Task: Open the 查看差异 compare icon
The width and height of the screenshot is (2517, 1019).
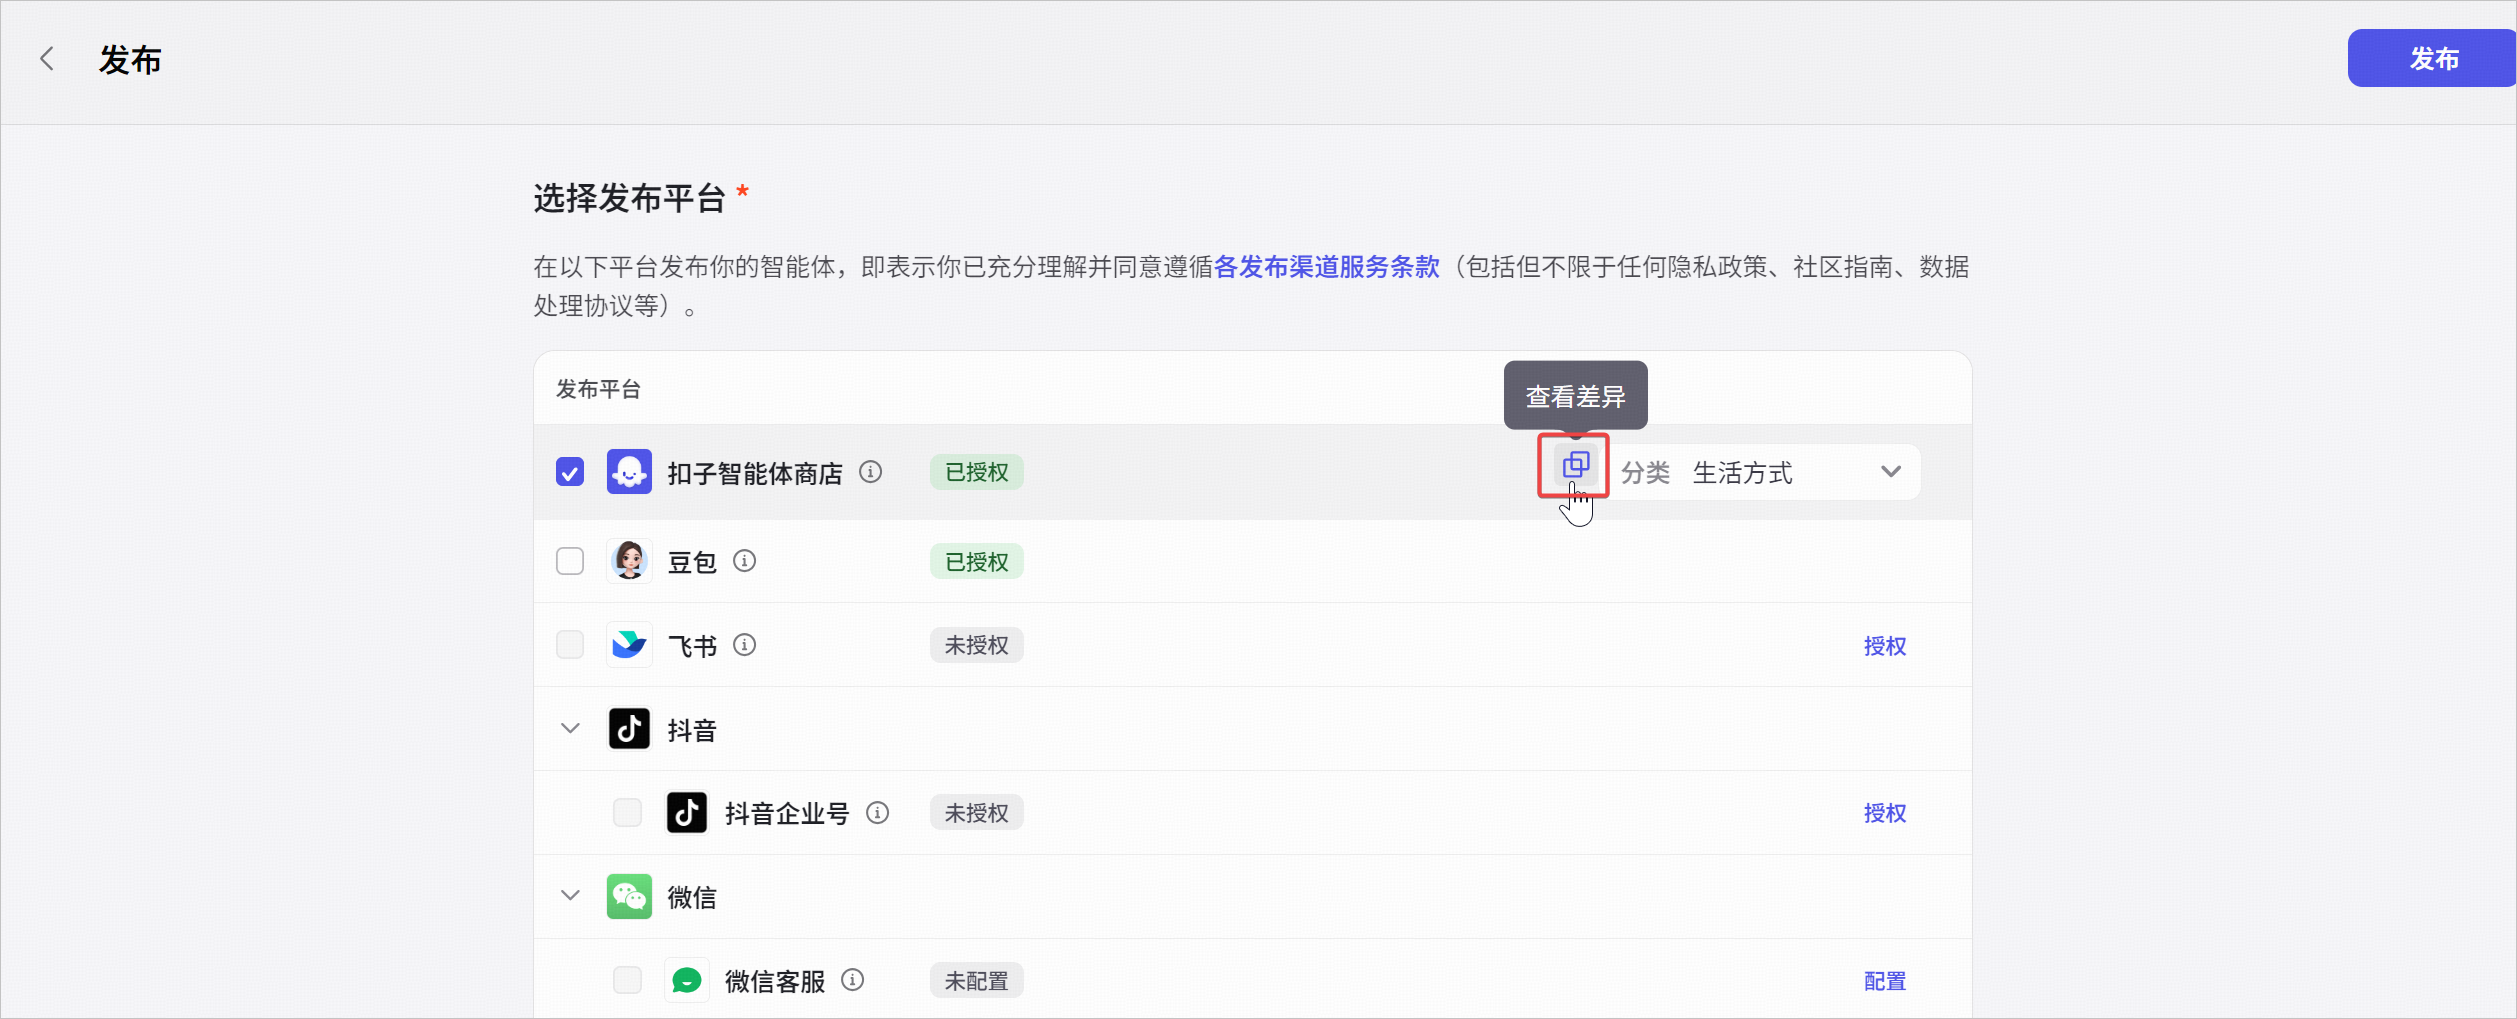Action: click(1575, 464)
